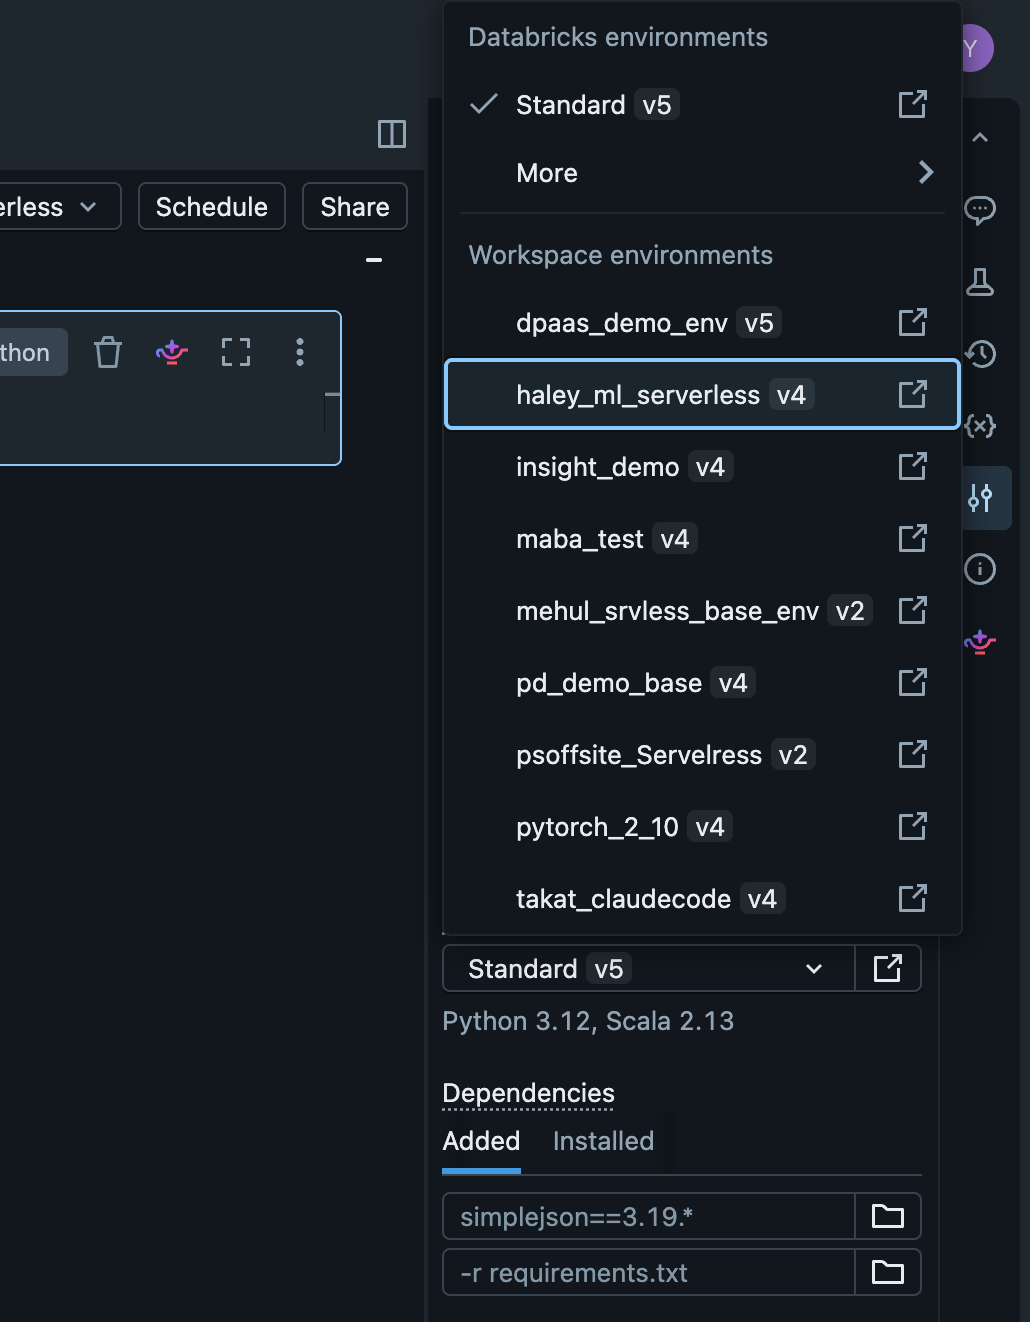Click the Dependencies heading label
The width and height of the screenshot is (1030, 1322).
[528, 1093]
